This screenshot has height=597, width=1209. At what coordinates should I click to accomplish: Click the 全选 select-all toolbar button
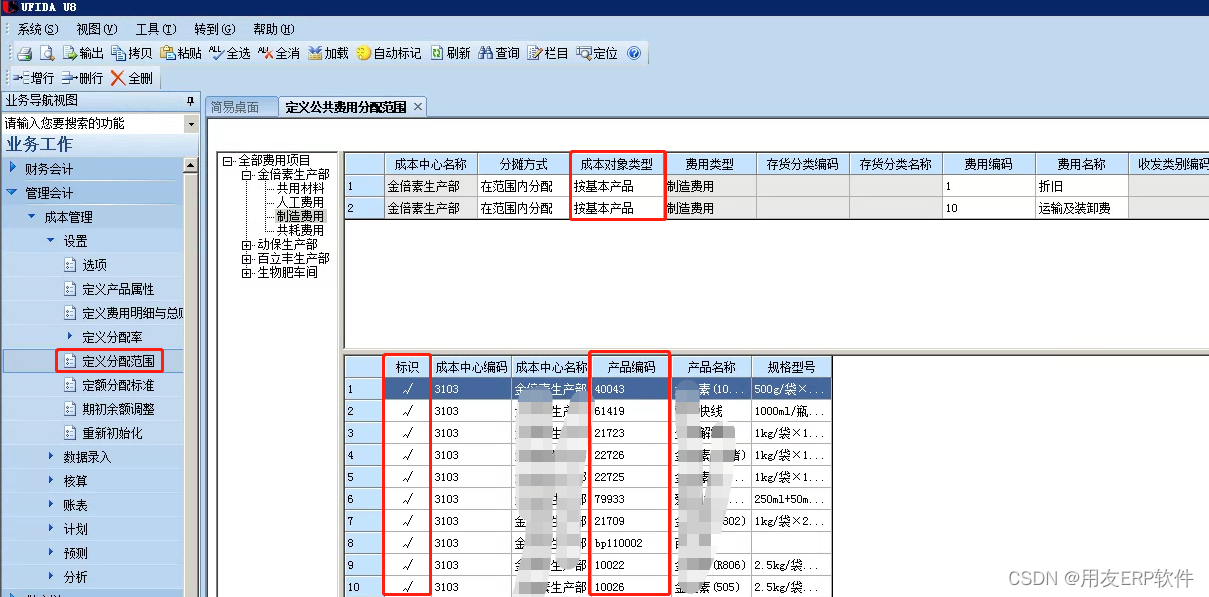tap(229, 54)
